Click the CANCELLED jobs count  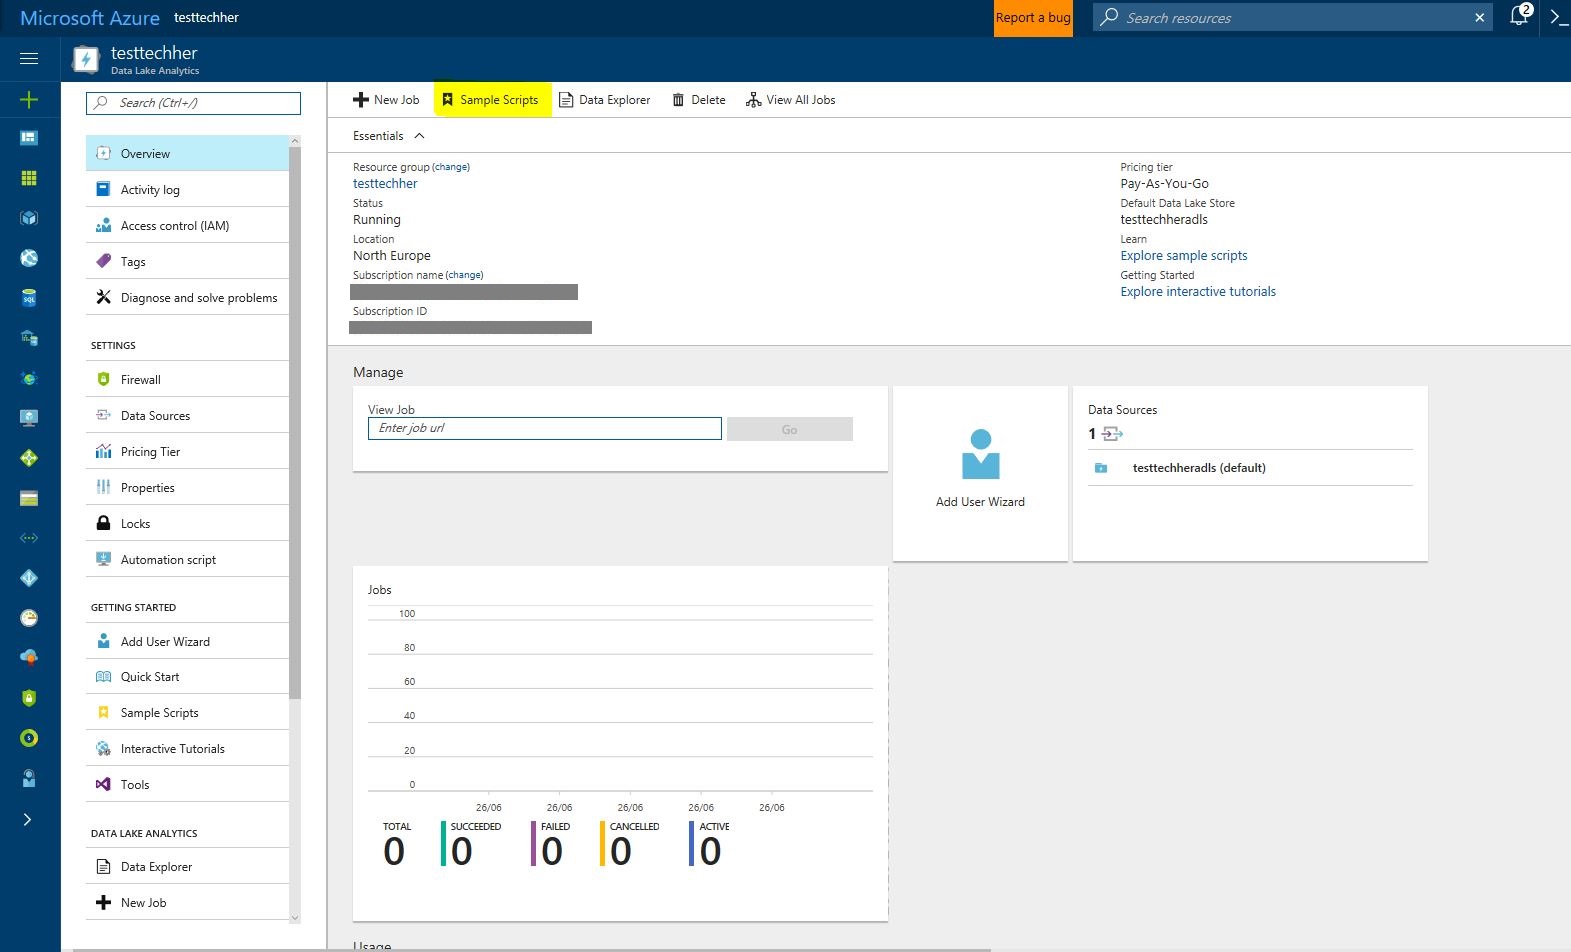coord(630,844)
